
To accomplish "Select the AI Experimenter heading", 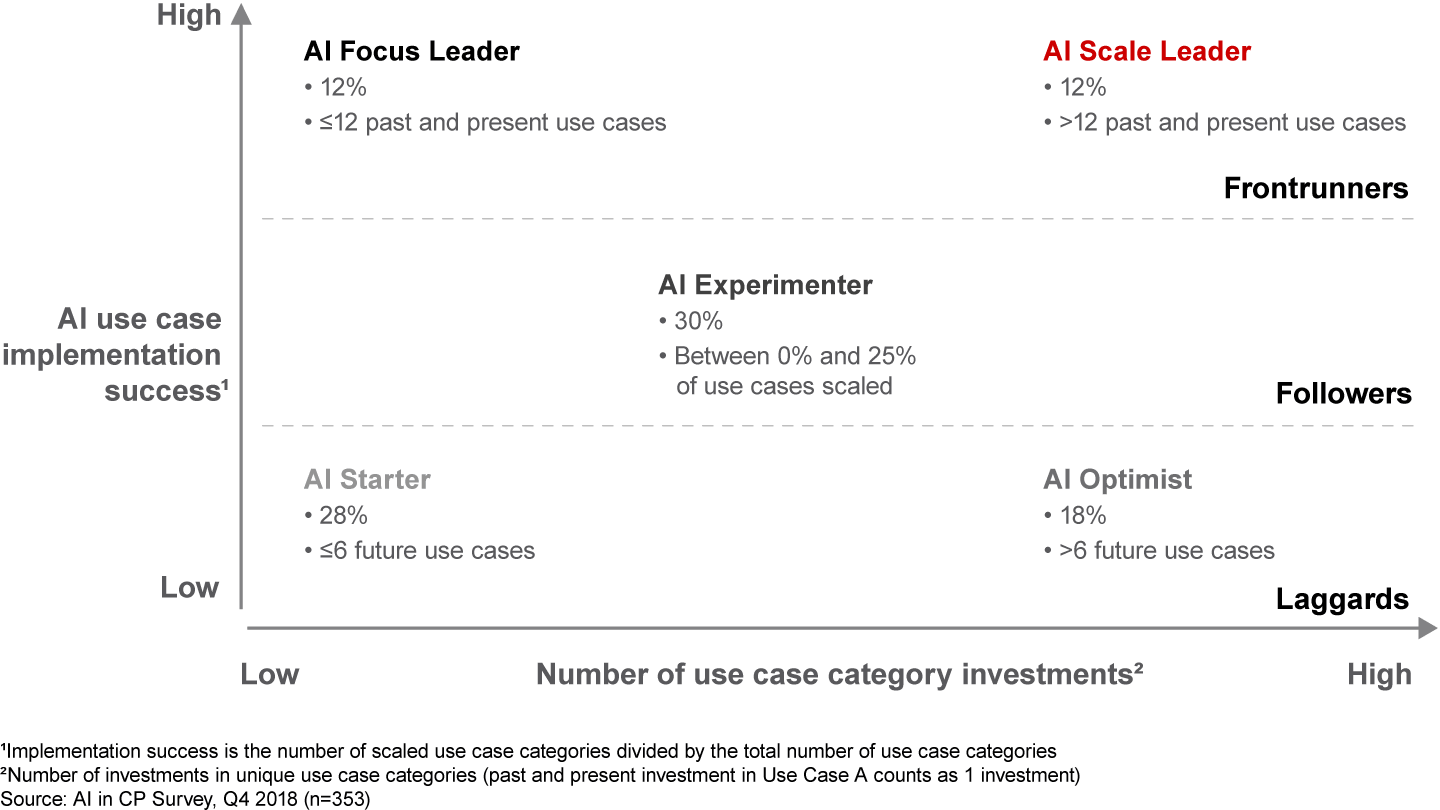I will pos(765,285).
